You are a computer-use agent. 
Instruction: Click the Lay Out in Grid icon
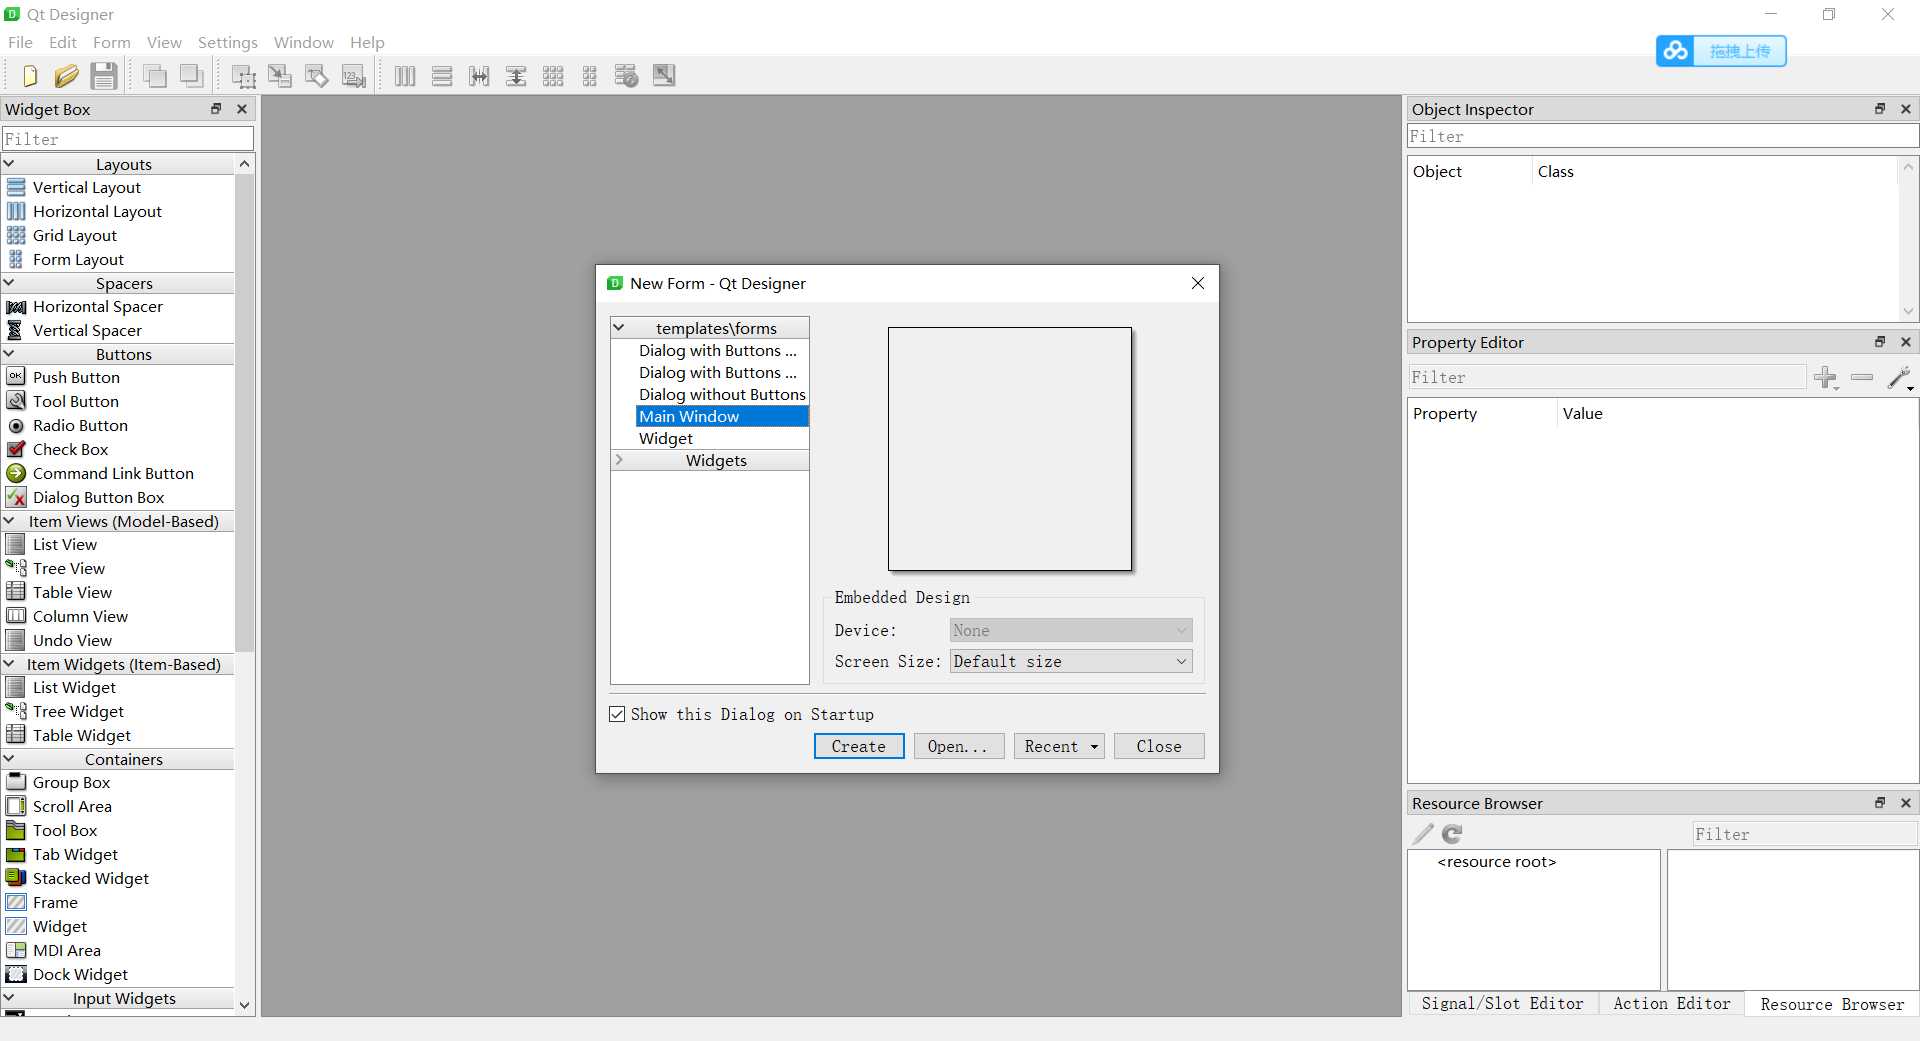point(553,76)
